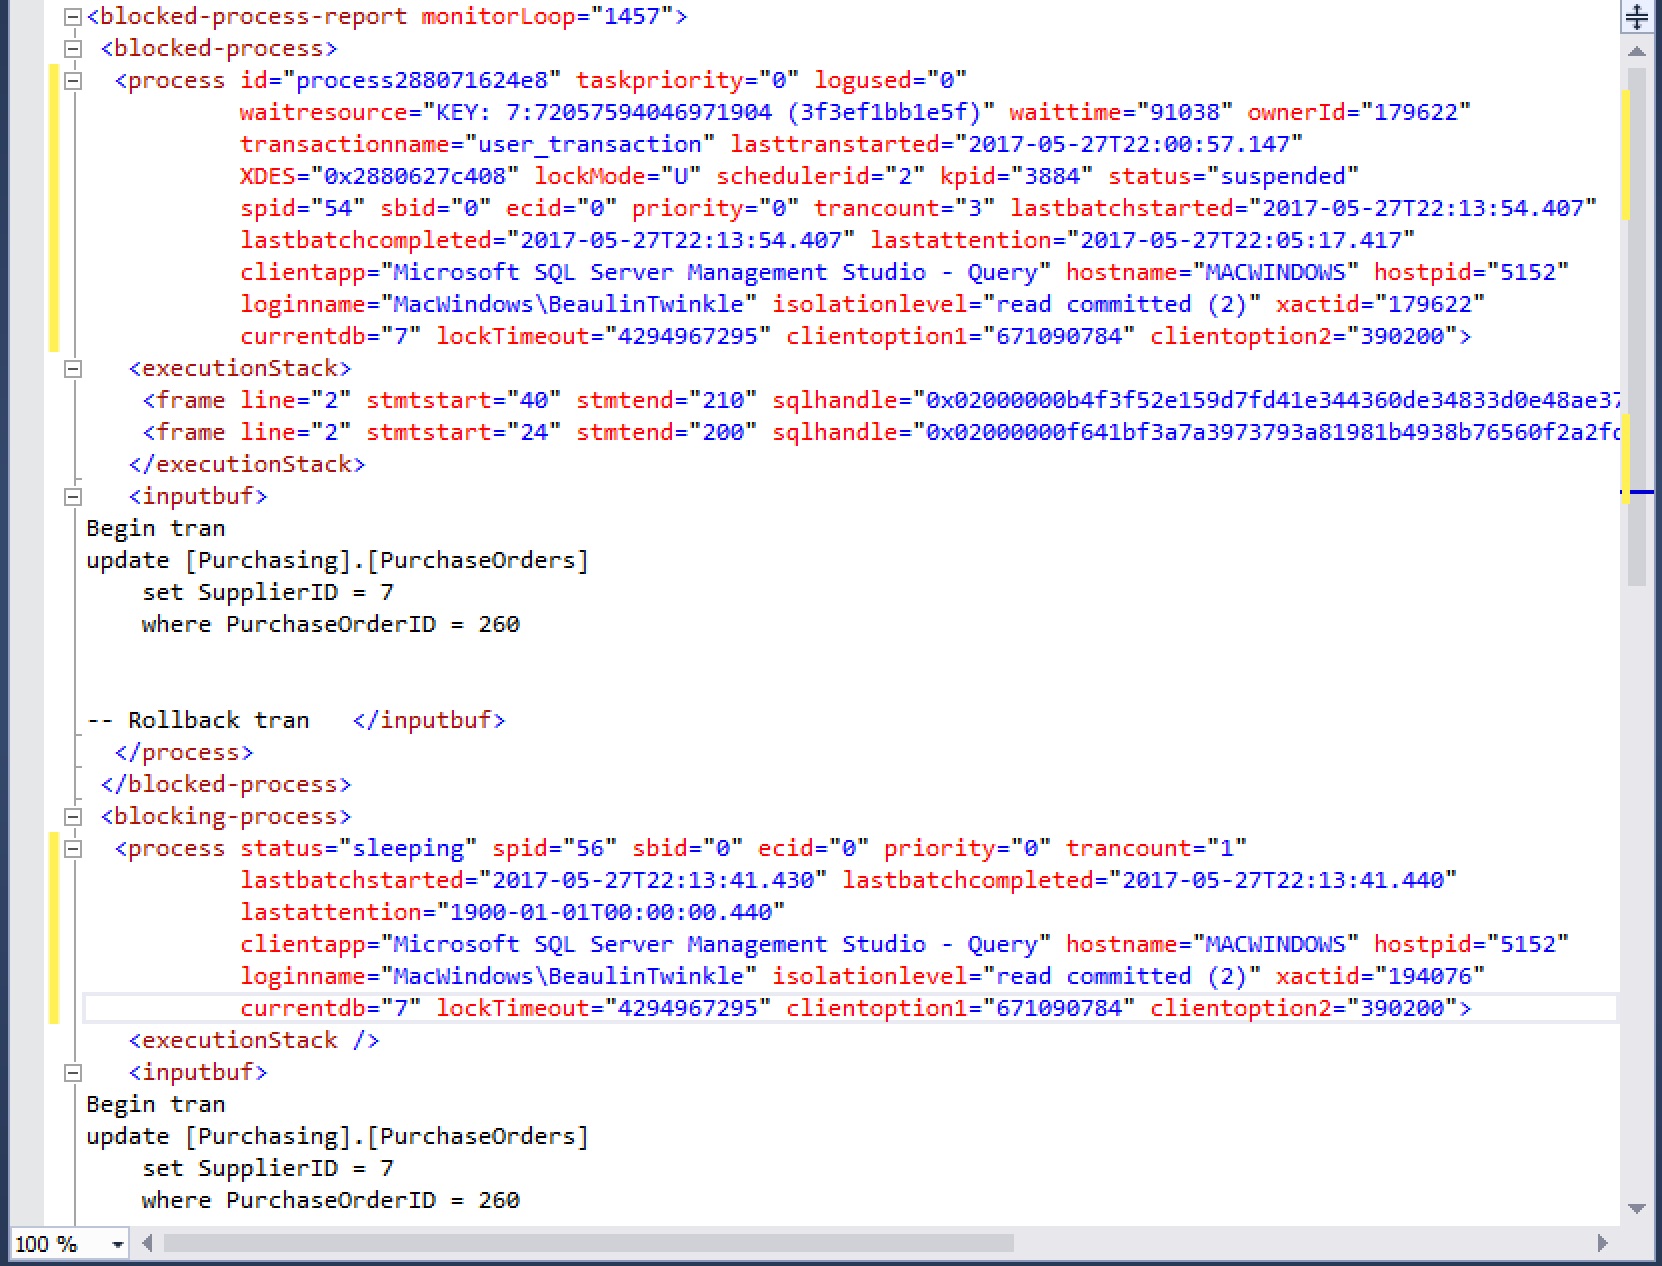Click the horizontal scrollbar right arrow
This screenshot has width=1662, height=1266.
coord(1602,1243)
